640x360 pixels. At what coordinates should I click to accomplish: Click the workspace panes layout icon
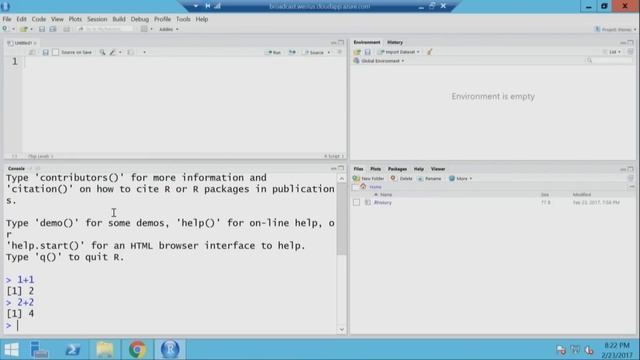tap(144, 29)
